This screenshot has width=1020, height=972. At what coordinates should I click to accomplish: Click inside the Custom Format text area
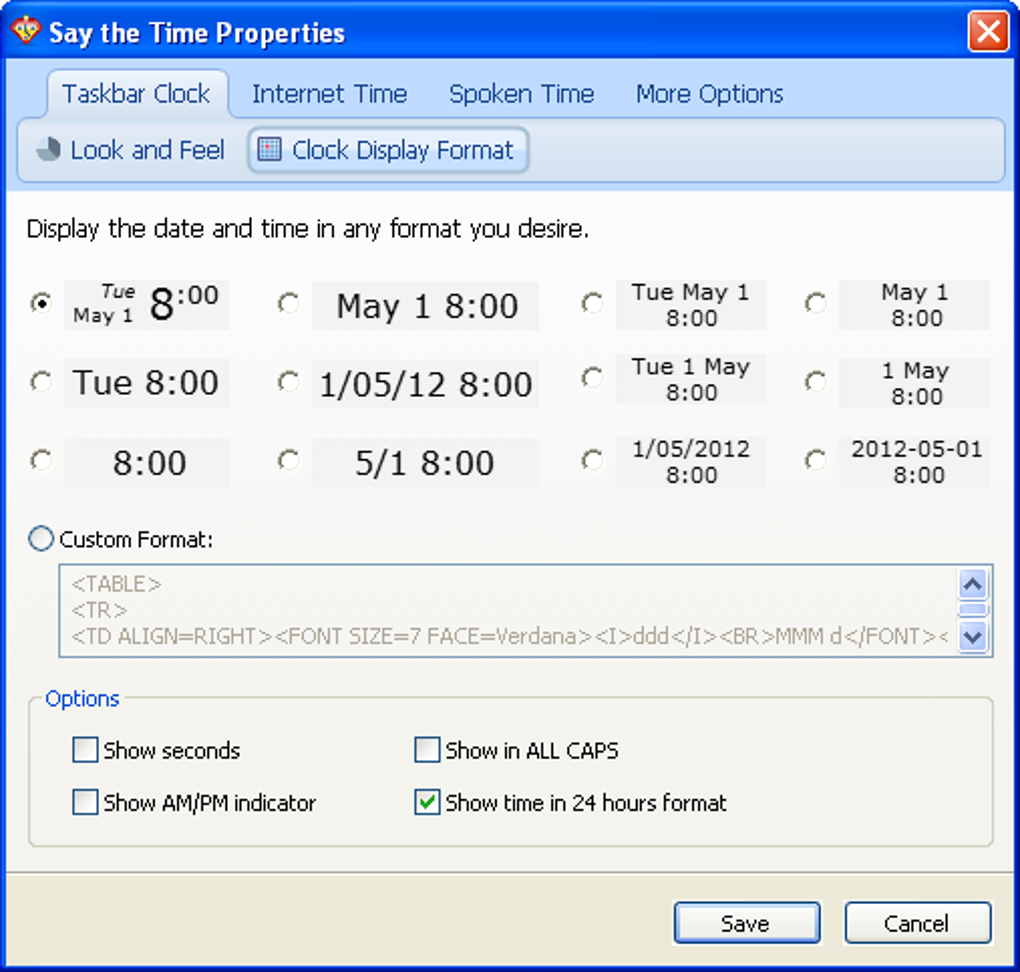[x=509, y=611]
